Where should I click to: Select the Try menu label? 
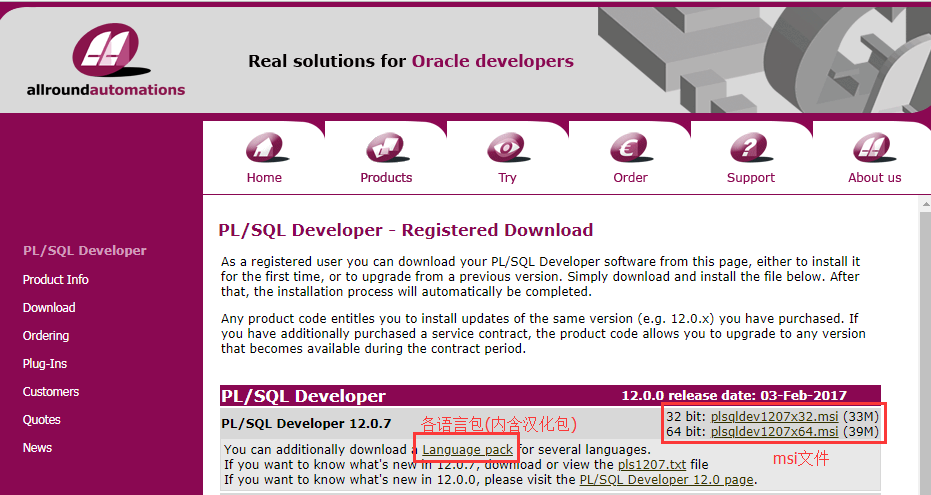tap(508, 178)
